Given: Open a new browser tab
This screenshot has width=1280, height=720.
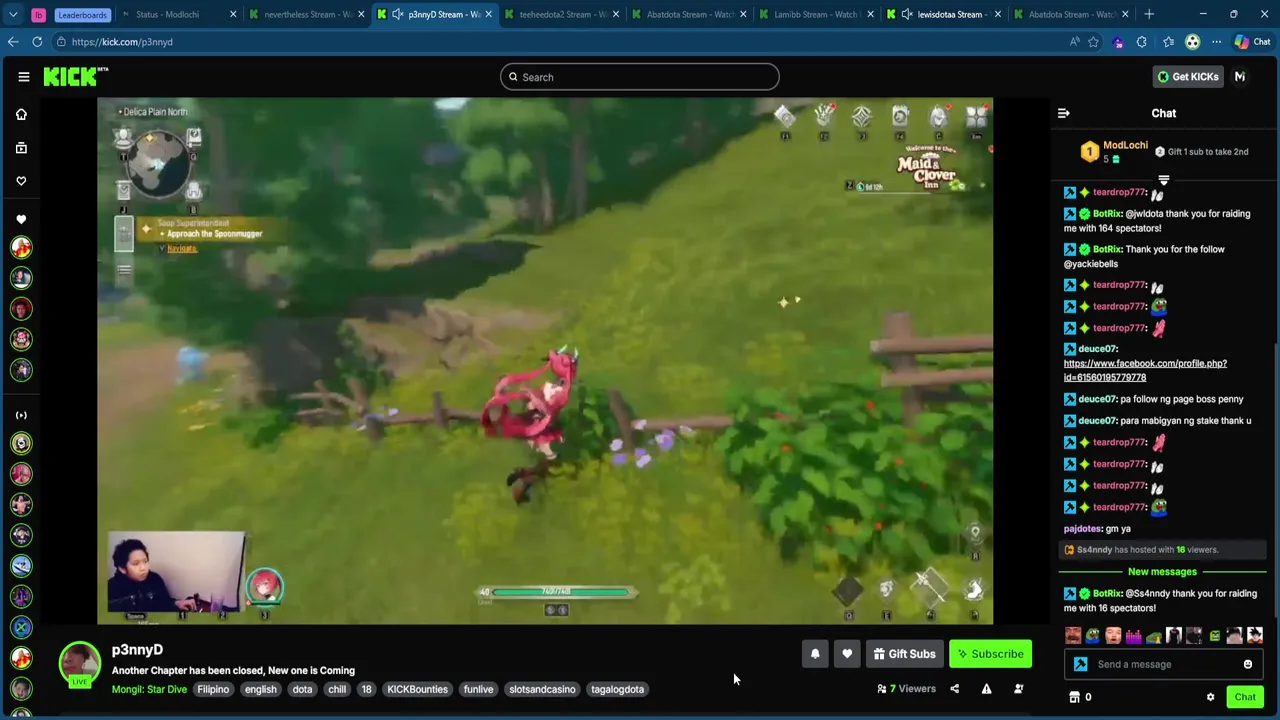Looking at the screenshot, I should 1148,14.
